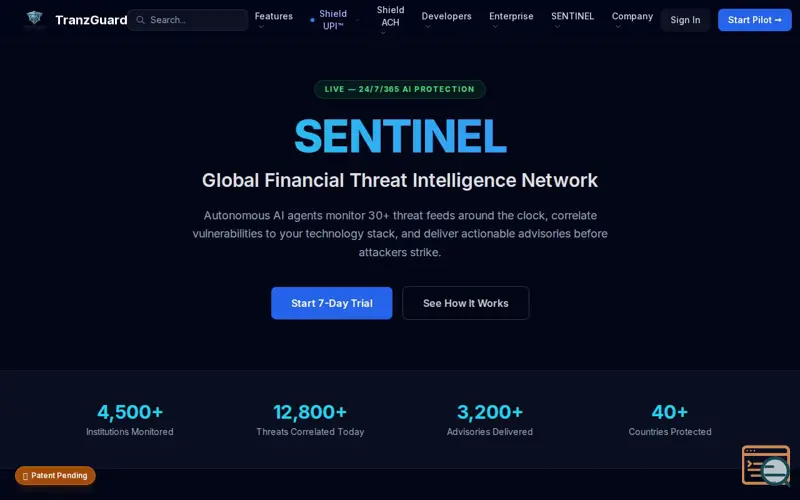
Task: Click the TranzGuard brand name link
Action: (91, 20)
